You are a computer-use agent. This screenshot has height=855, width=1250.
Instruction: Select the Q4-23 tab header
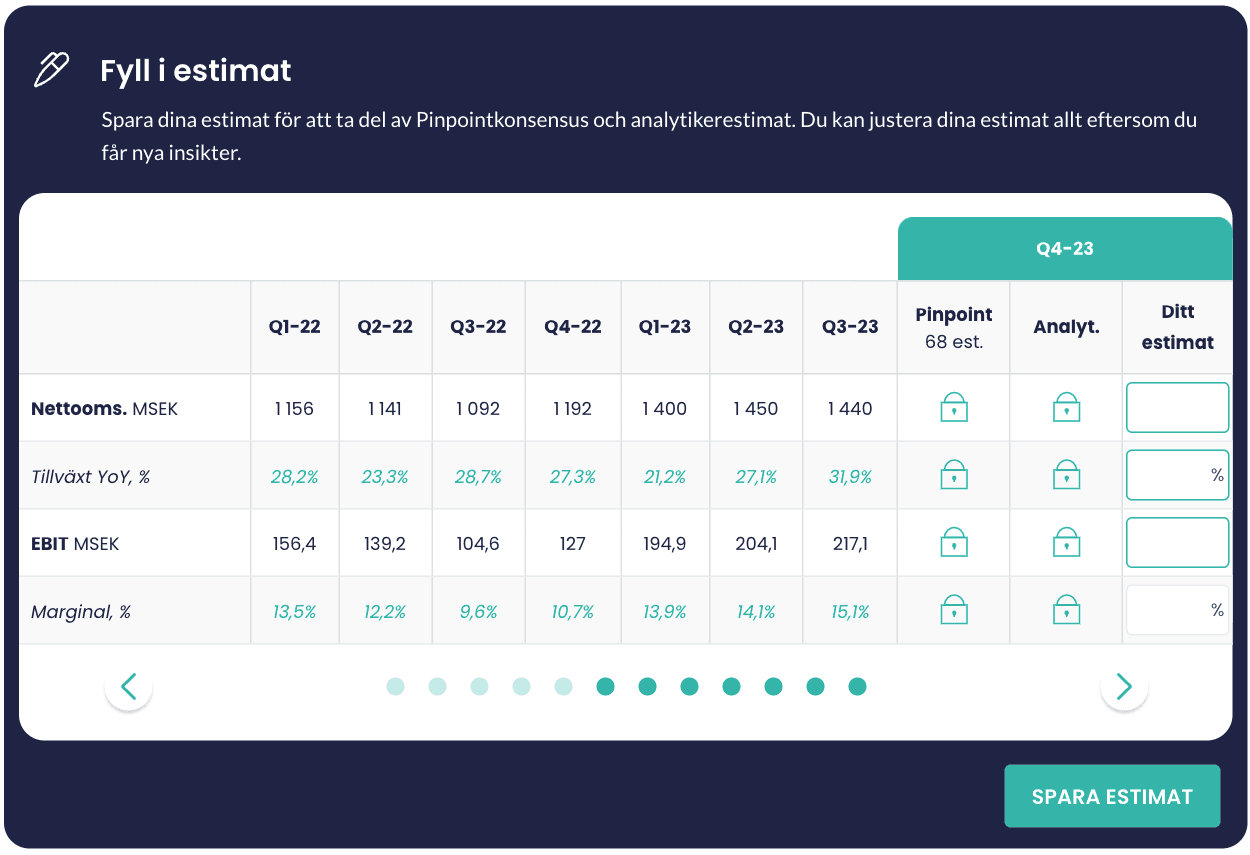pyautogui.click(x=1064, y=249)
